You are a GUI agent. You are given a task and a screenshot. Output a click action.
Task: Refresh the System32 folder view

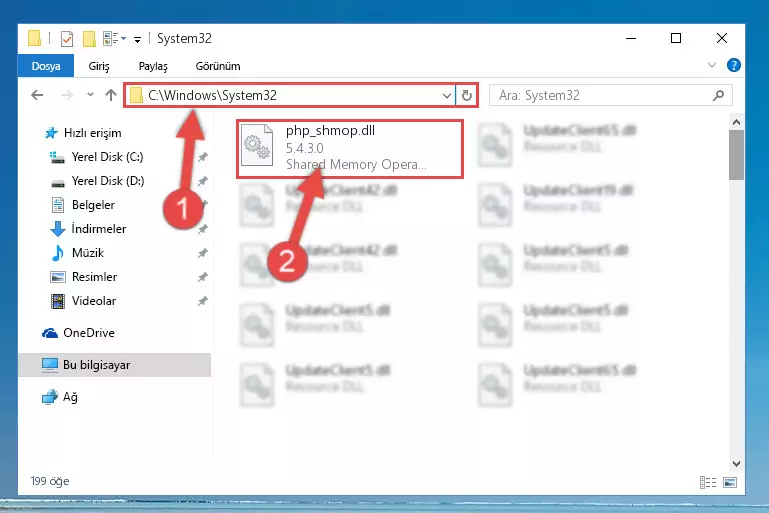466,96
